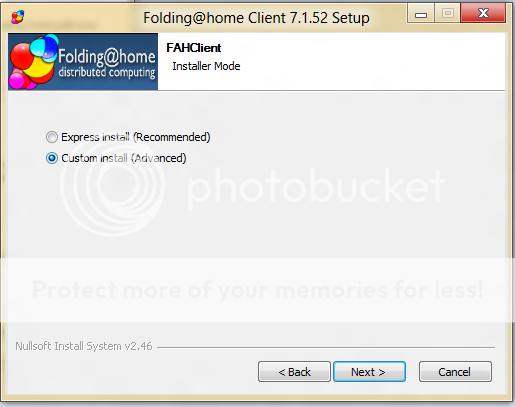The height and width of the screenshot is (407, 515).
Task: Click the colorful molecule graphic in banner
Action: [33, 62]
